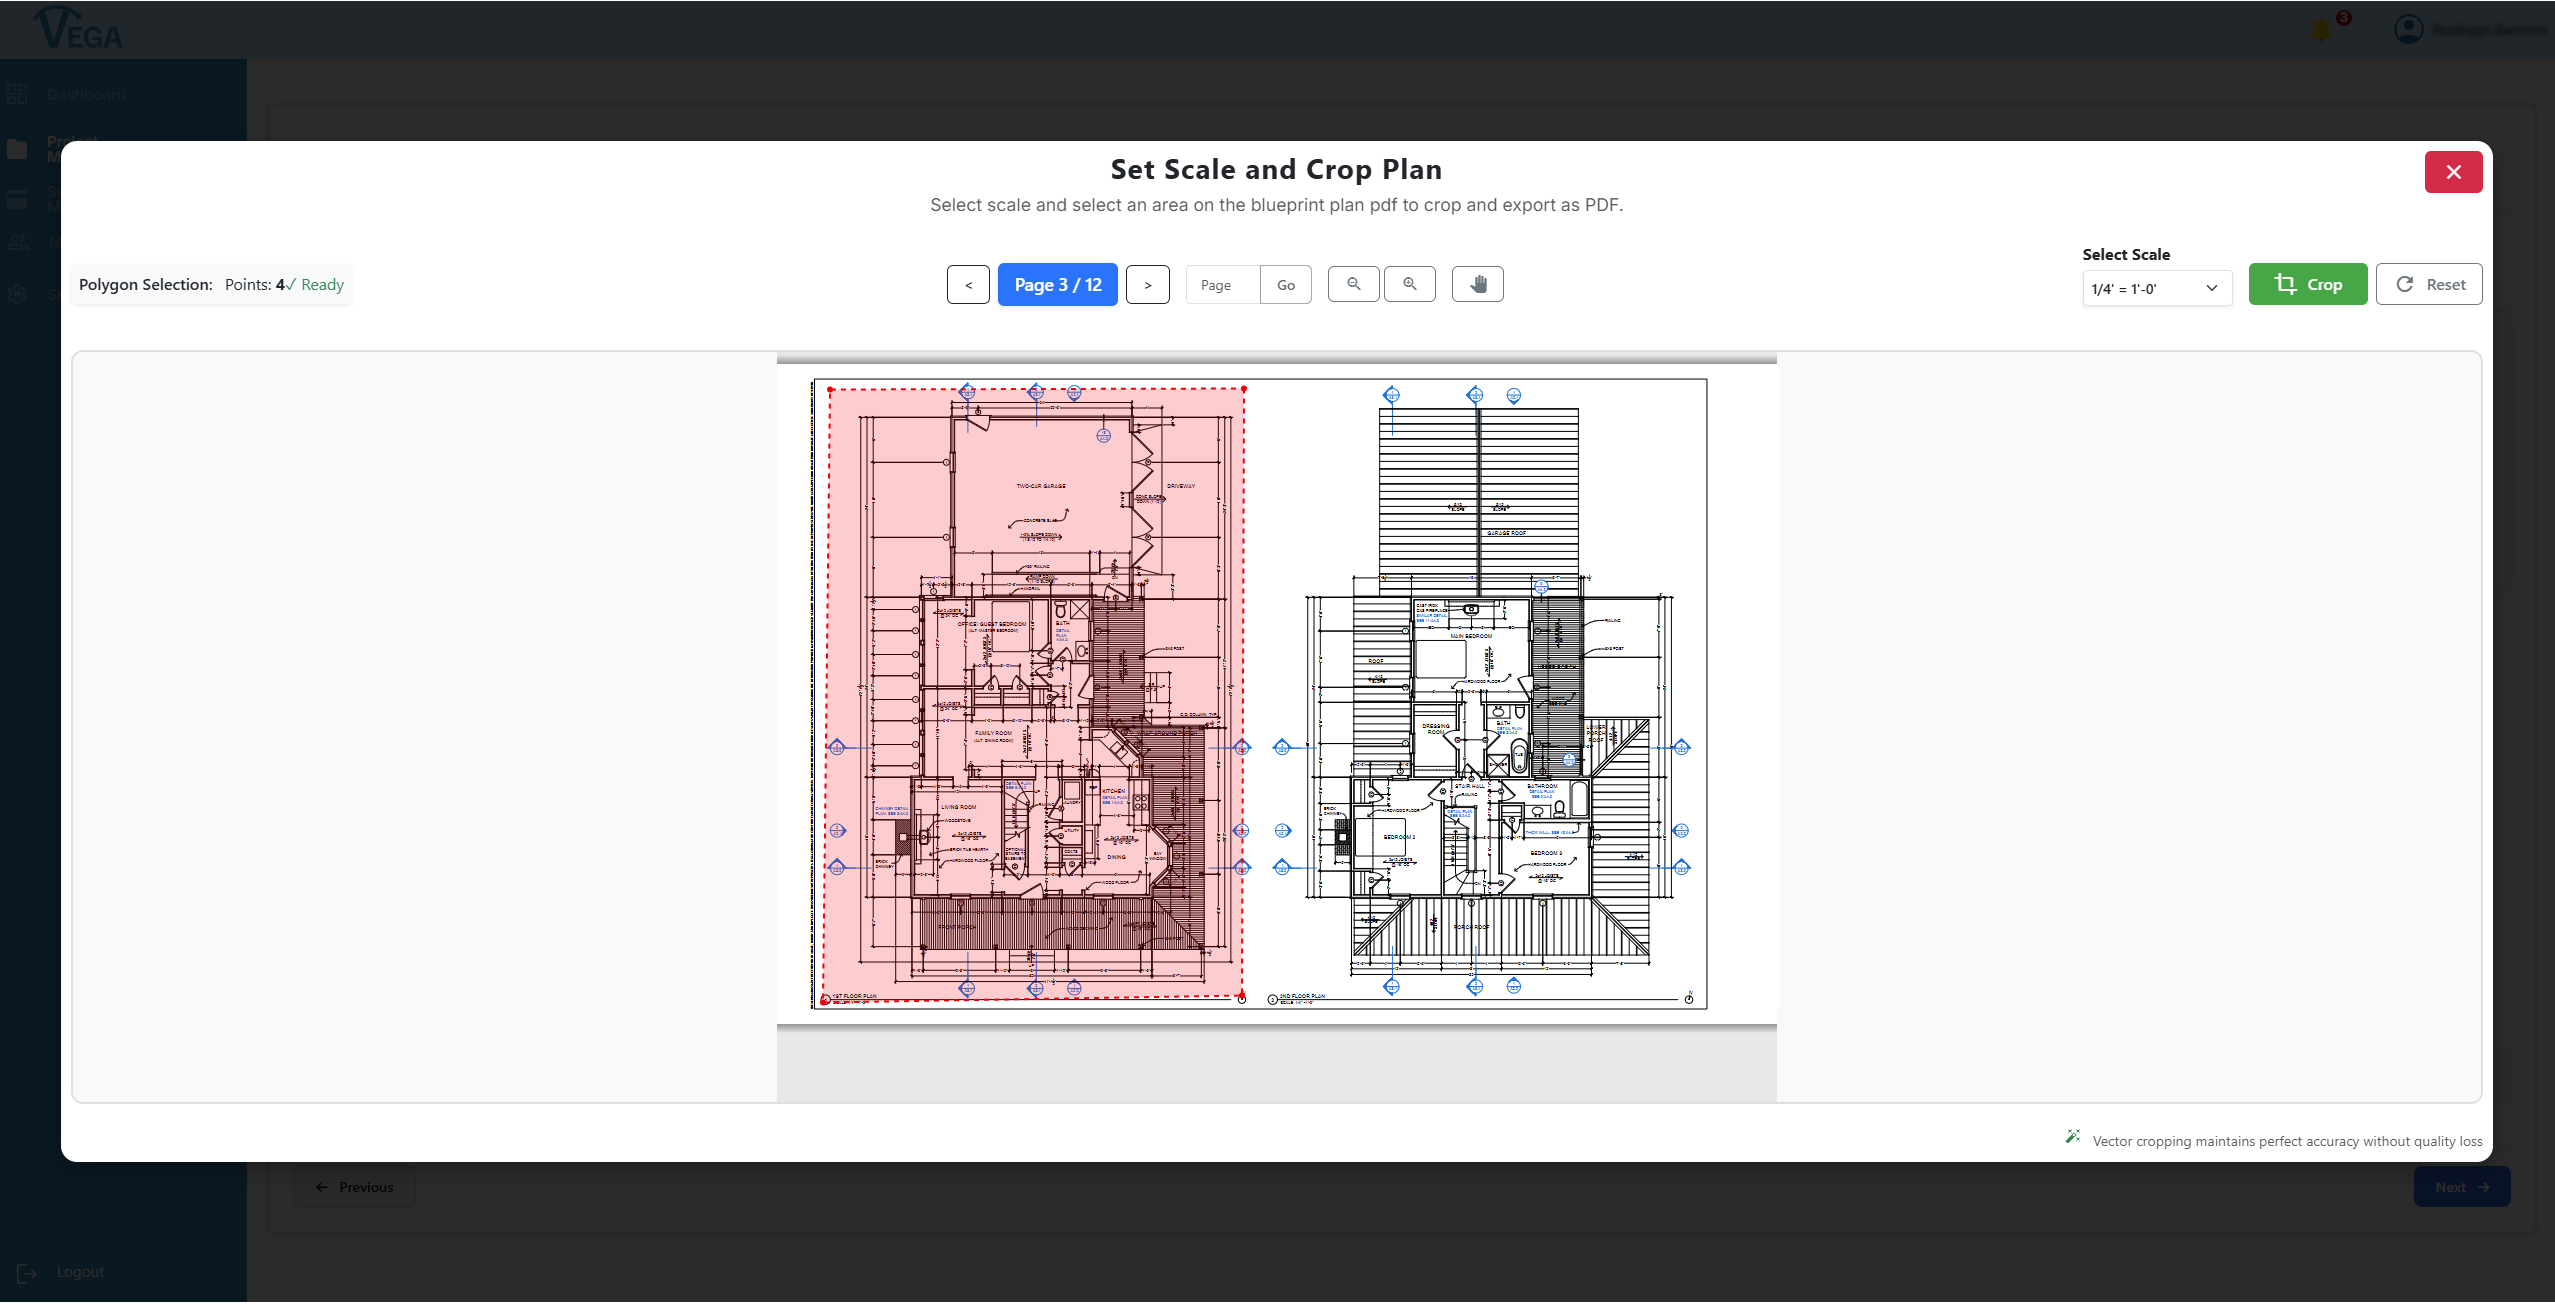The image size is (2555, 1304).
Task: Reset the polygon selection
Action: pyautogui.click(x=2428, y=284)
